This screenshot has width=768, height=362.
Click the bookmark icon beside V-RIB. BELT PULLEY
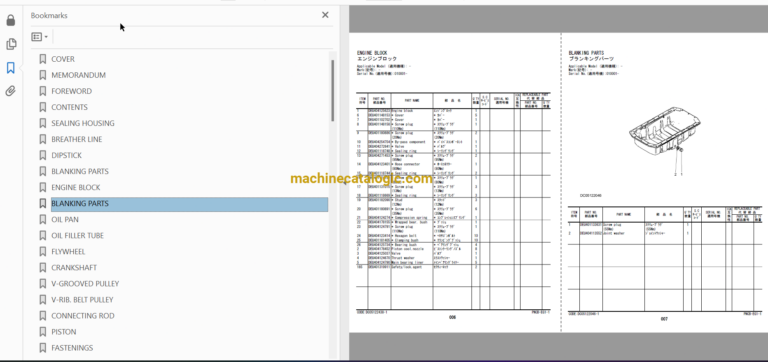pos(43,300)
